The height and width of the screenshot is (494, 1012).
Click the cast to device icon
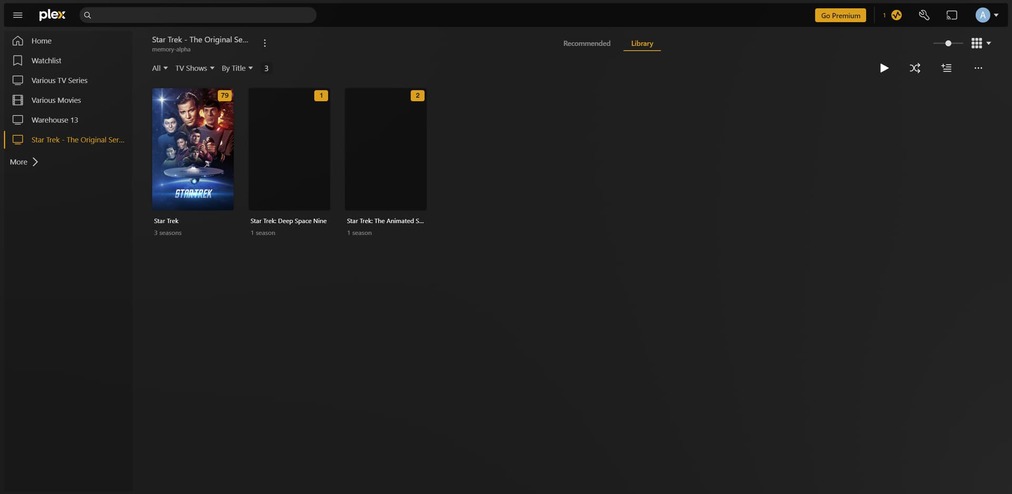[952, 15]
